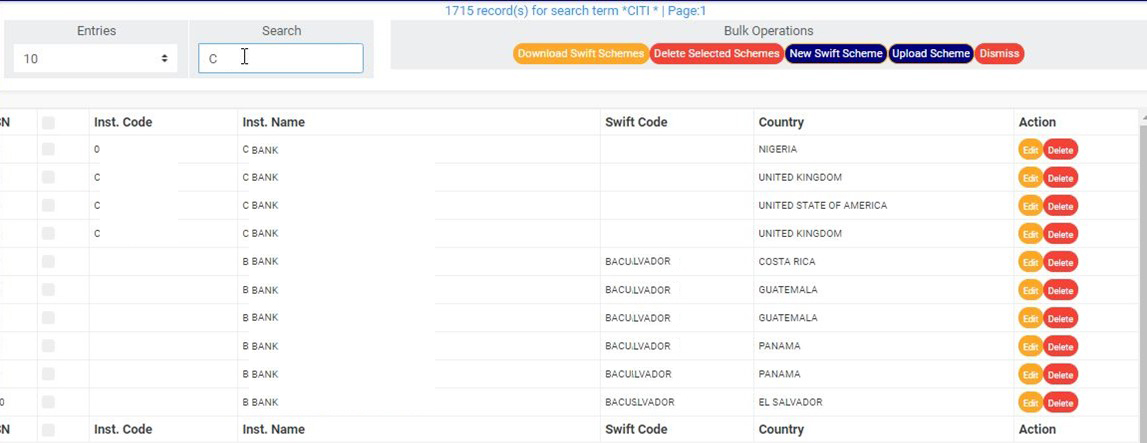Click the Upload Scheme button
Image resolution: width=1147 pixels, height=443 pixels.
[930, 54]
